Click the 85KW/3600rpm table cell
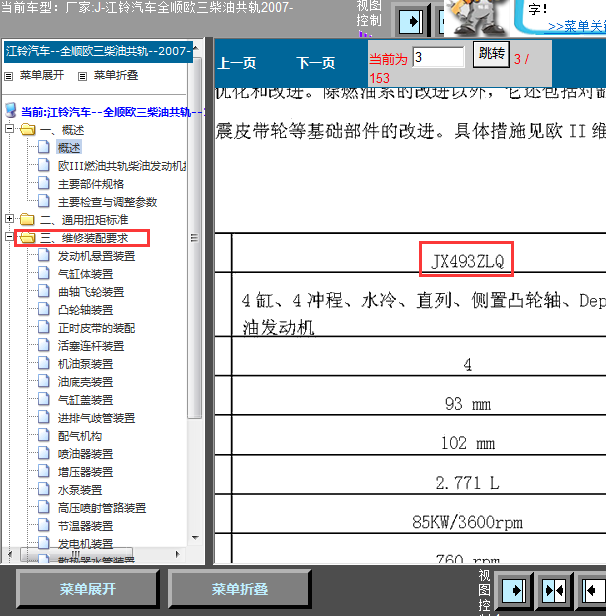The width and height of the screenshot is (606, 616). tap(467, 522)
